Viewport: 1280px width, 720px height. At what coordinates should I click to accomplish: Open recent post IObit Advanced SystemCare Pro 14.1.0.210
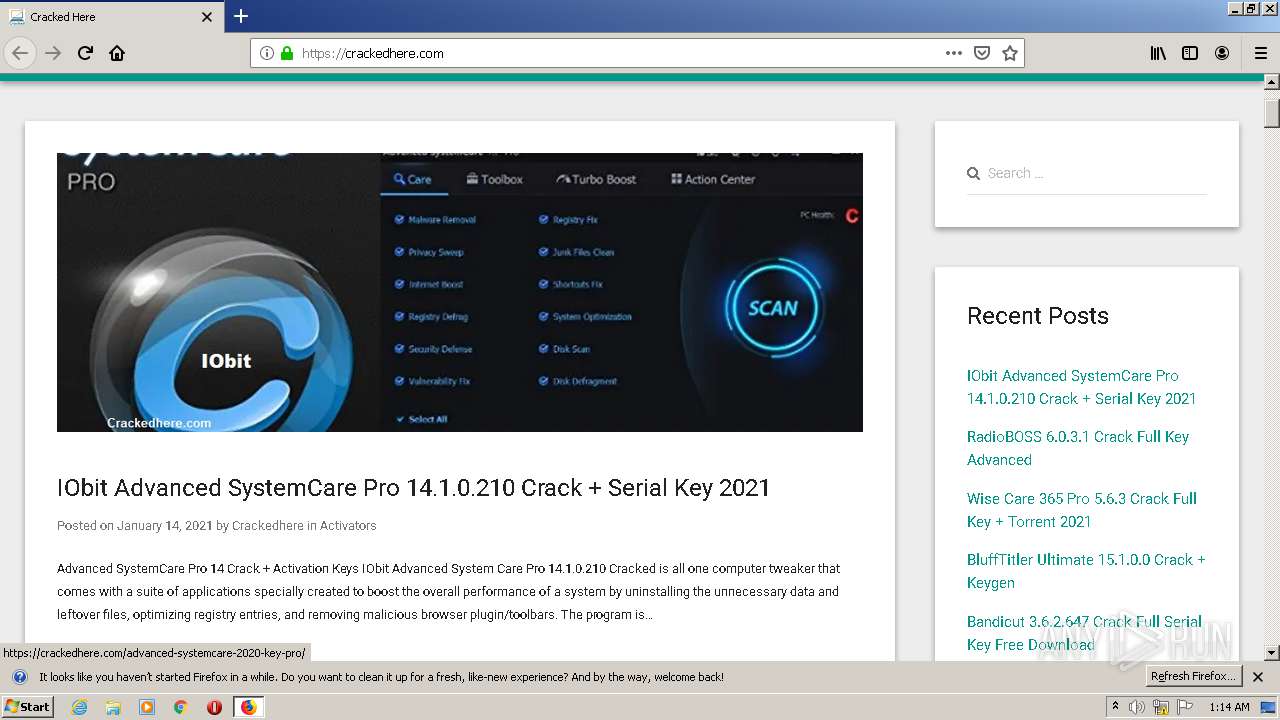pyautogui.click(x=1081, y=387)
